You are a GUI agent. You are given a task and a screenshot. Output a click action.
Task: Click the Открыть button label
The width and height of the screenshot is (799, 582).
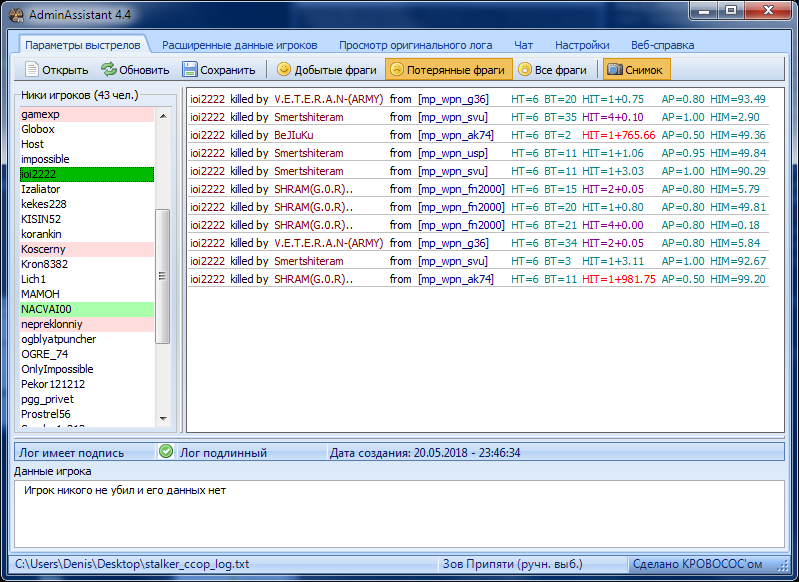click(65, 70)
